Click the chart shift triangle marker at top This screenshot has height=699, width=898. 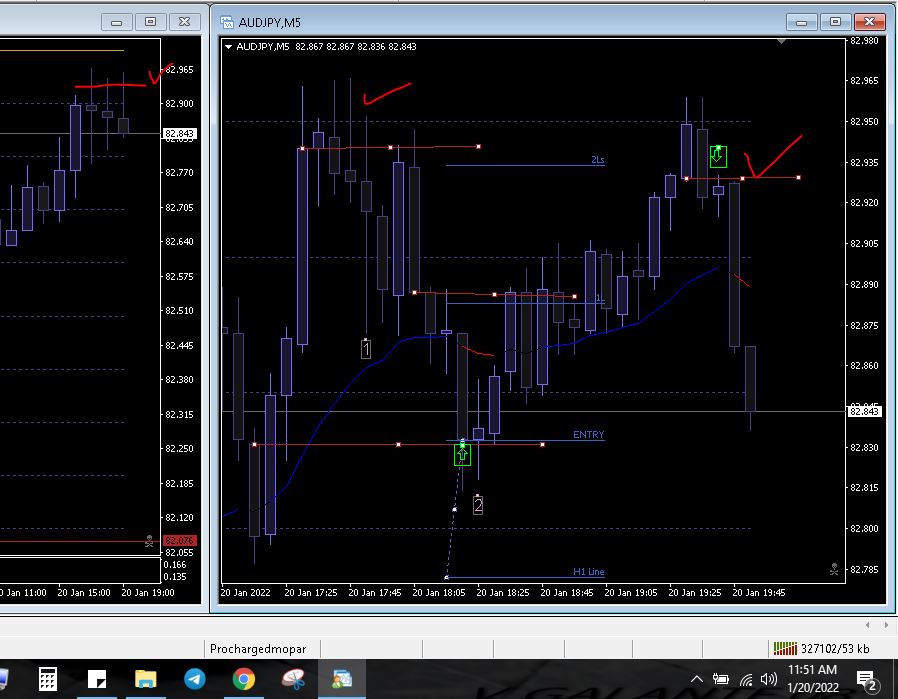point(781,41)
